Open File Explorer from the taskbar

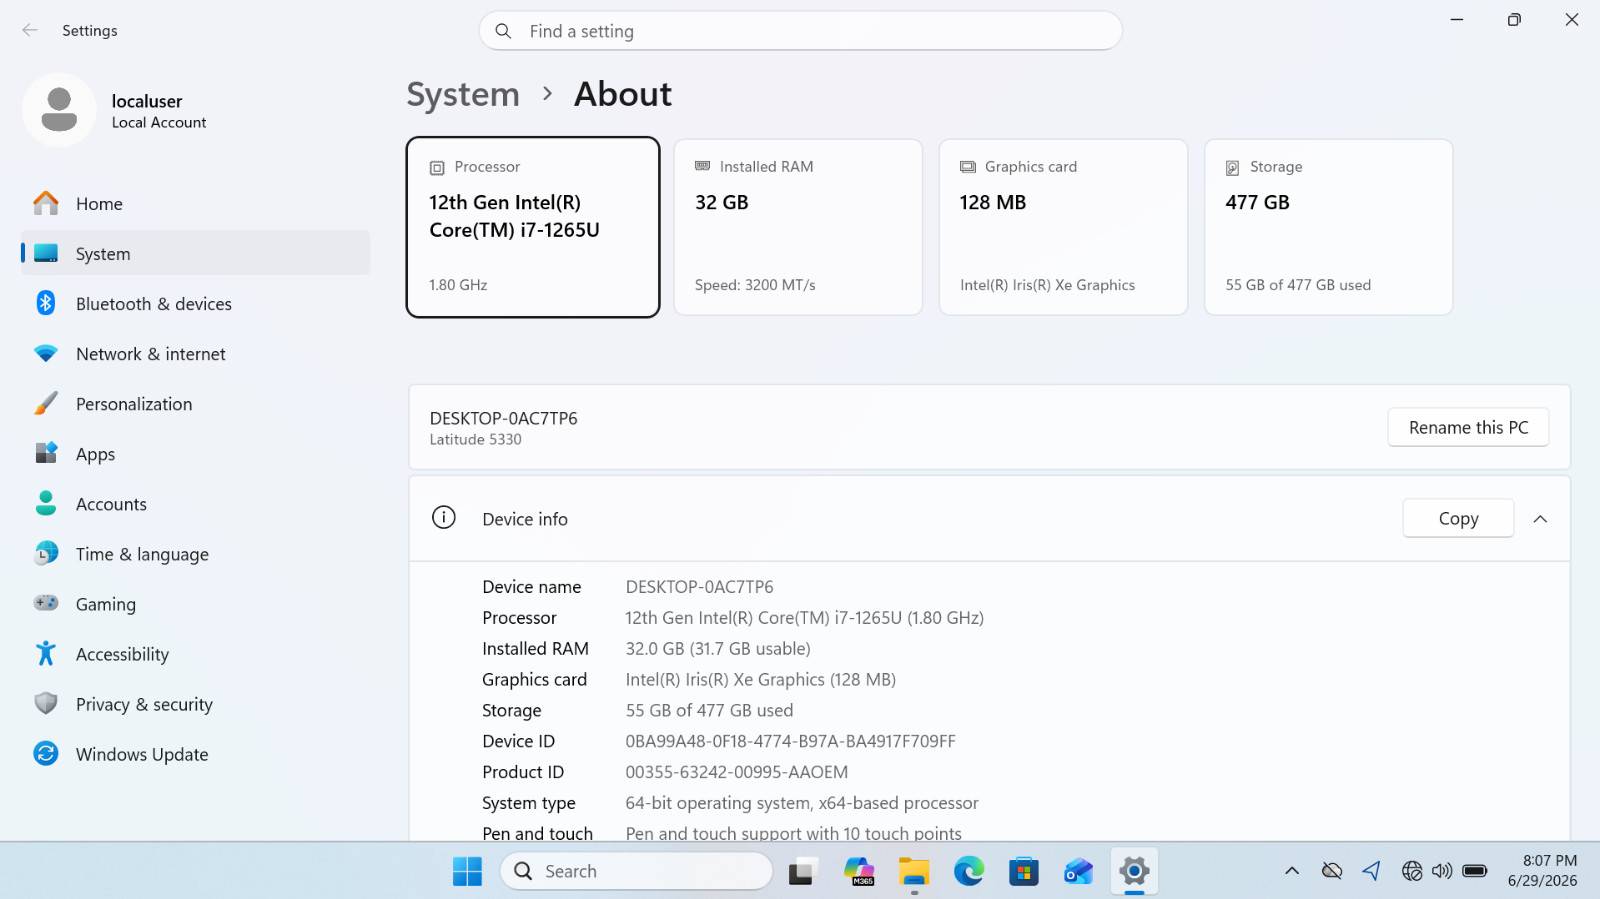[914, 871]
